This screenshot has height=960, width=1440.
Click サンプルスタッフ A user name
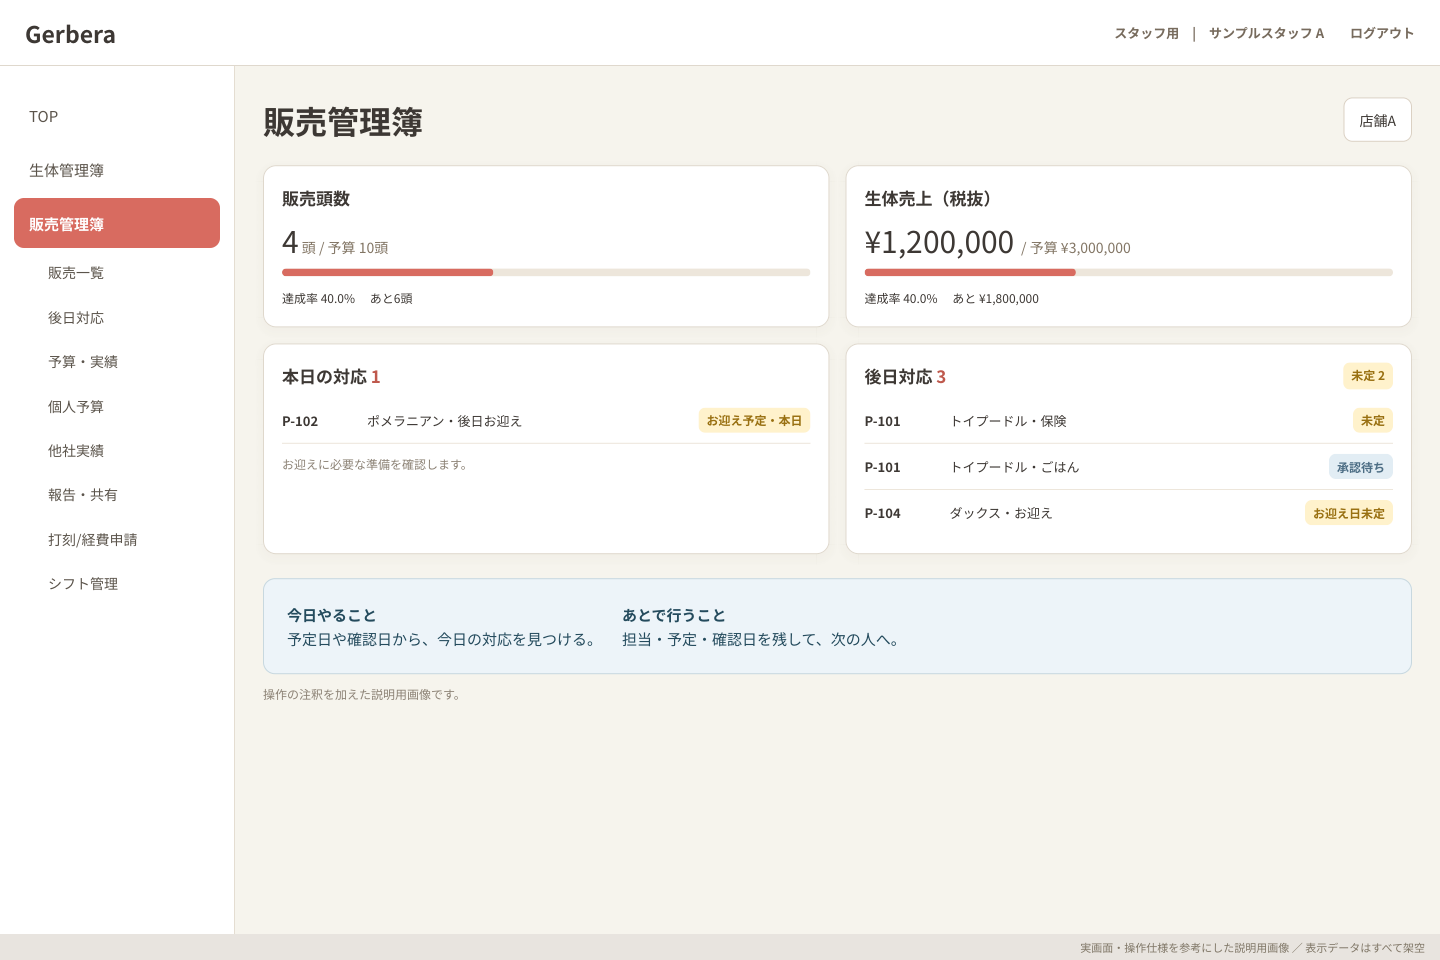1266,33
